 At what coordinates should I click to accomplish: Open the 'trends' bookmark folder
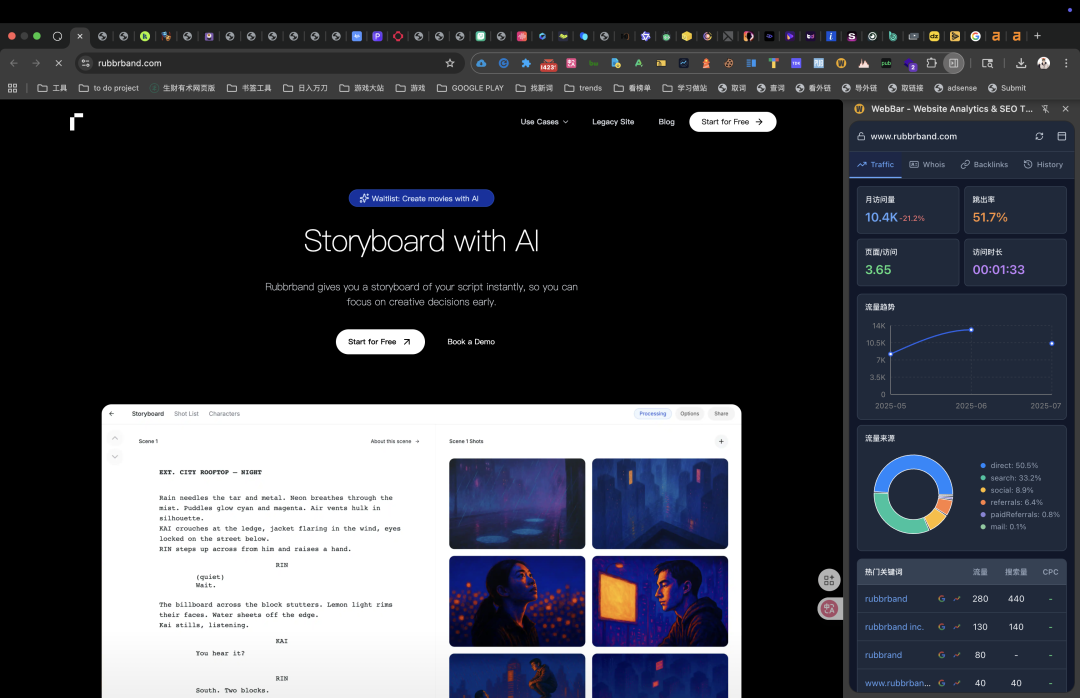click(x=583, y=88)
